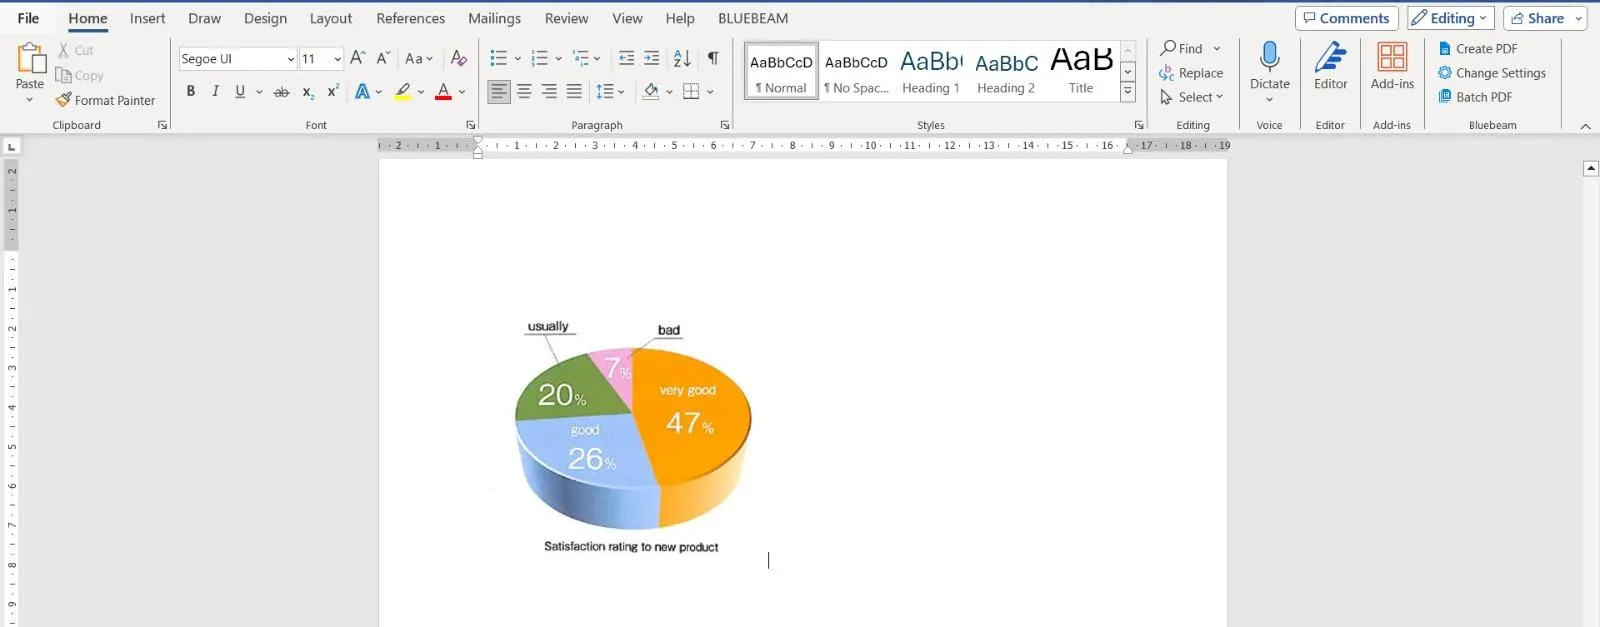Align text left
The width and height of the screenshot is (1600, 627).
[x=499, y=92]
